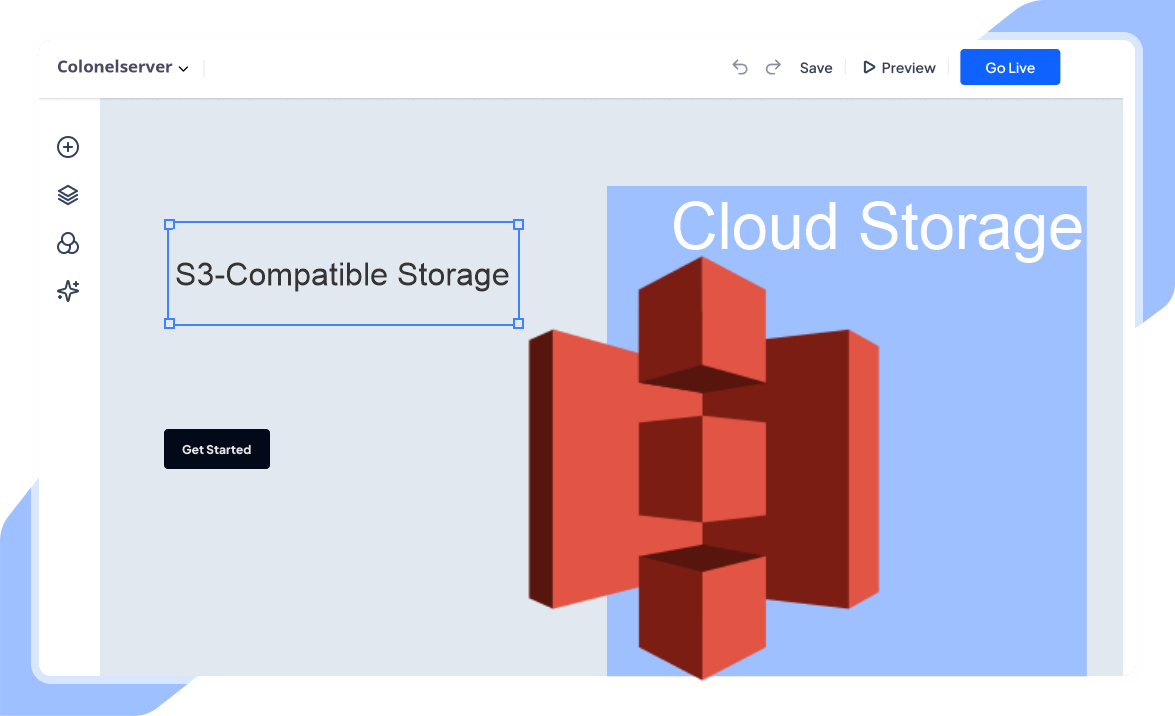Redo the last change
Screen dimensions: 1175x716
pyautogui.click(x=773, y=67)
